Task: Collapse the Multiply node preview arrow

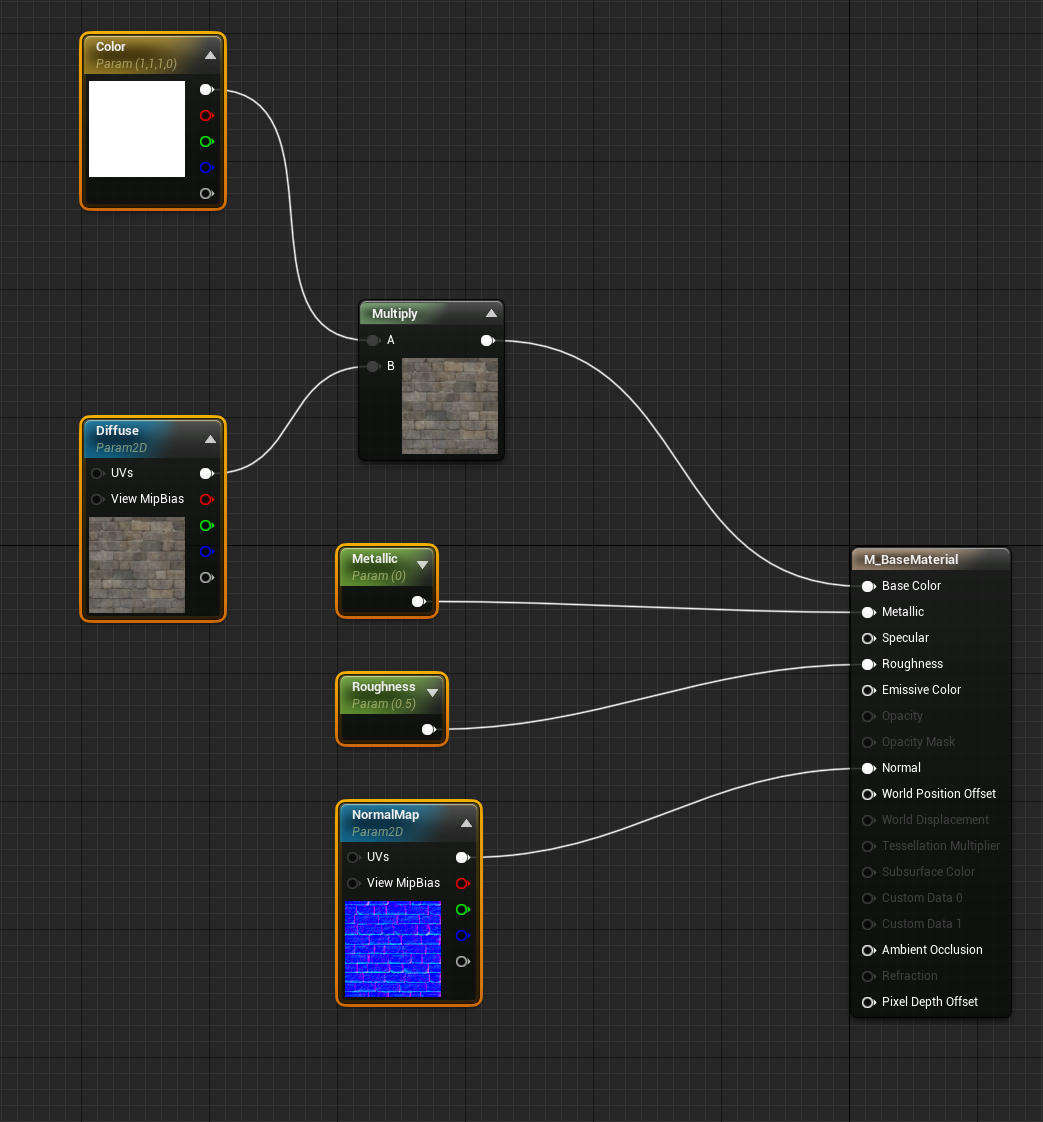Action: (x=489, y=313)
